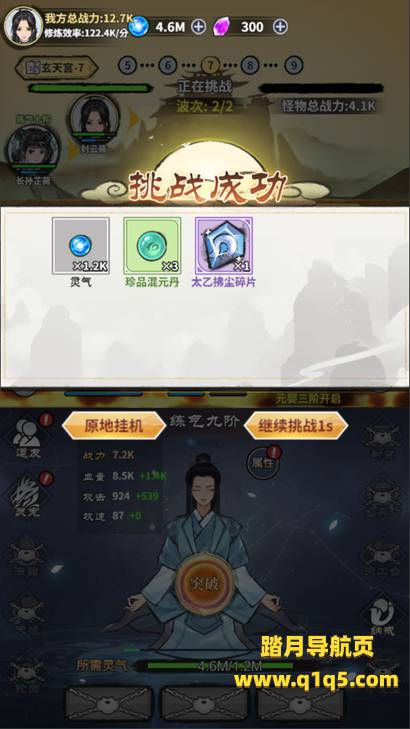The image size is (410, 729).
Task: Jump to stage 5 node
Action: (128, 66)
